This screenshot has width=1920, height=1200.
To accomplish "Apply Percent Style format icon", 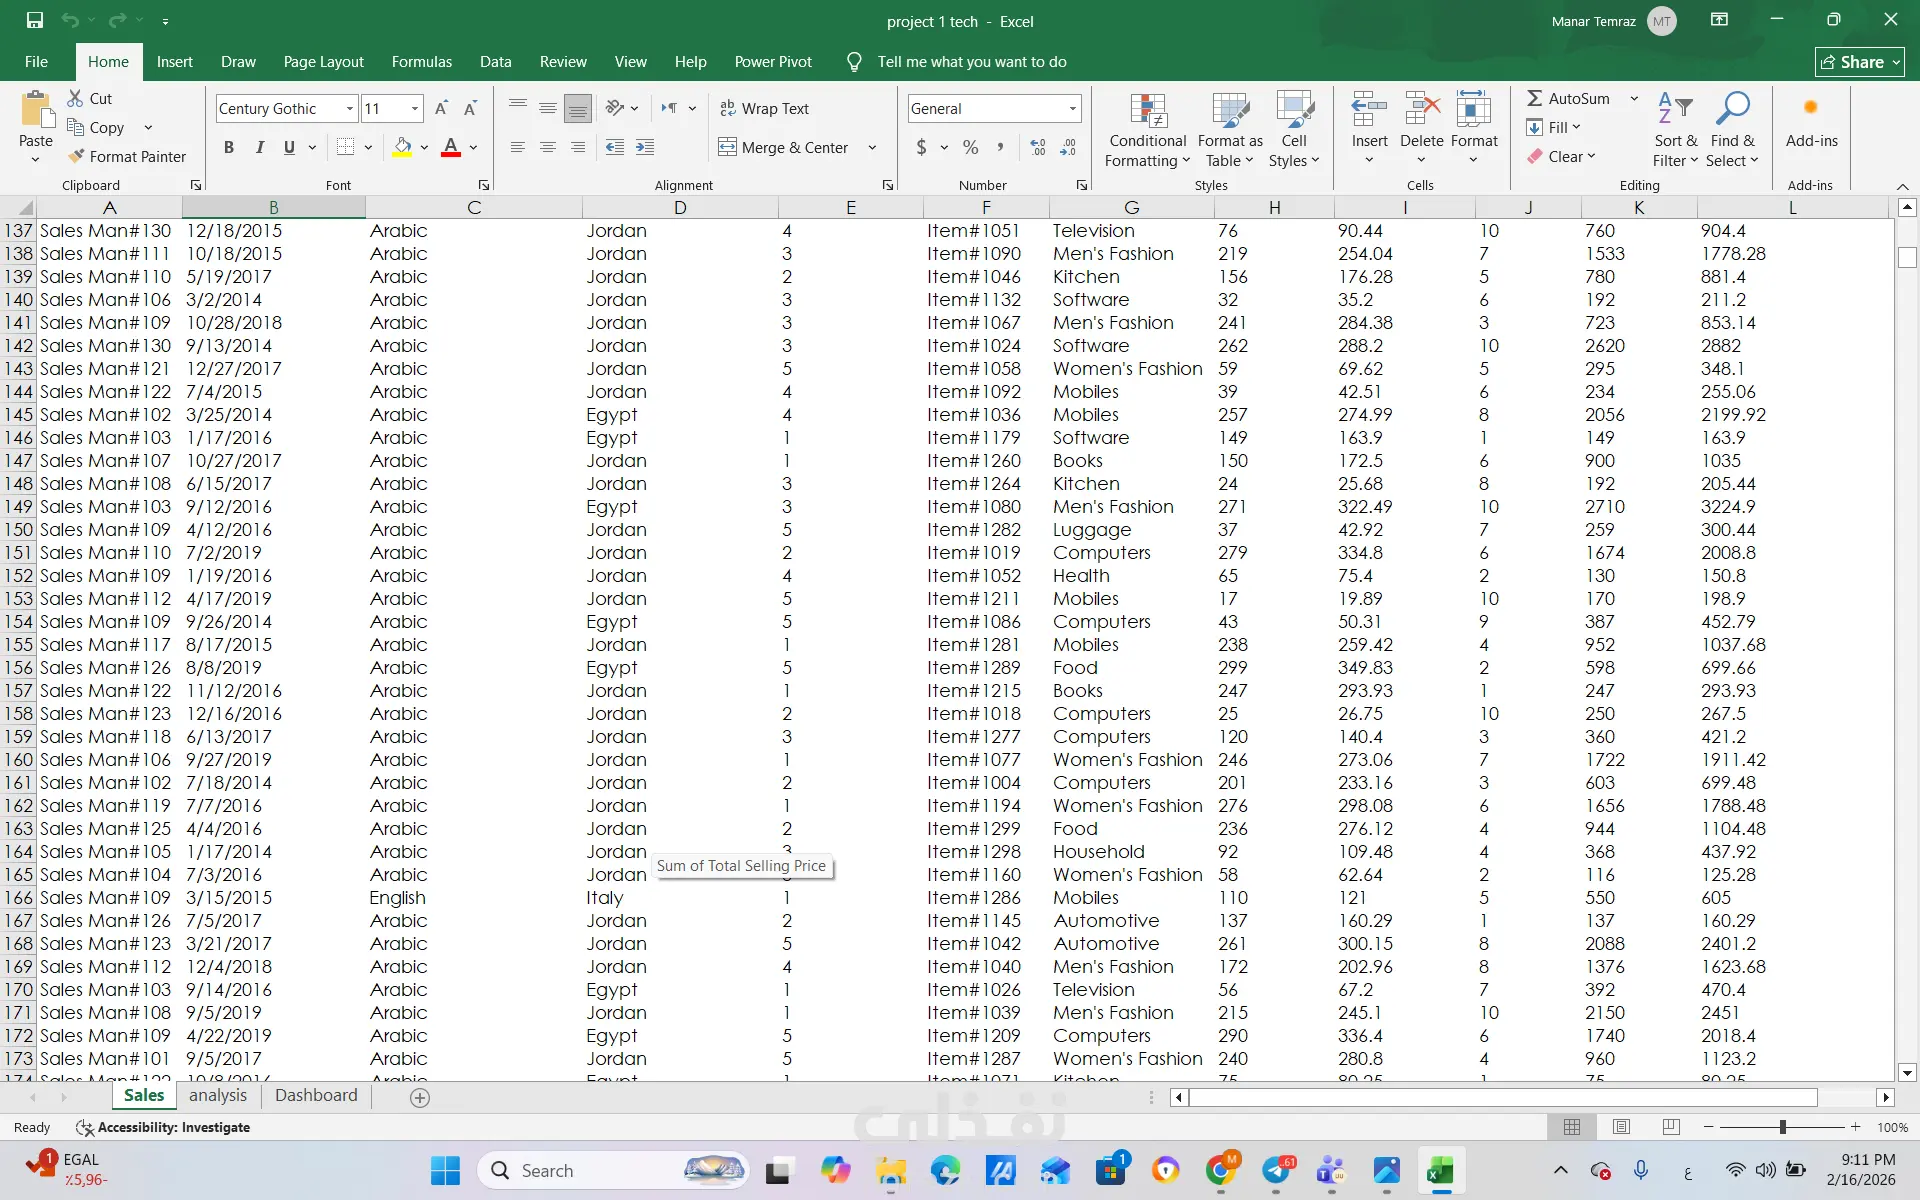I will 970,147.
